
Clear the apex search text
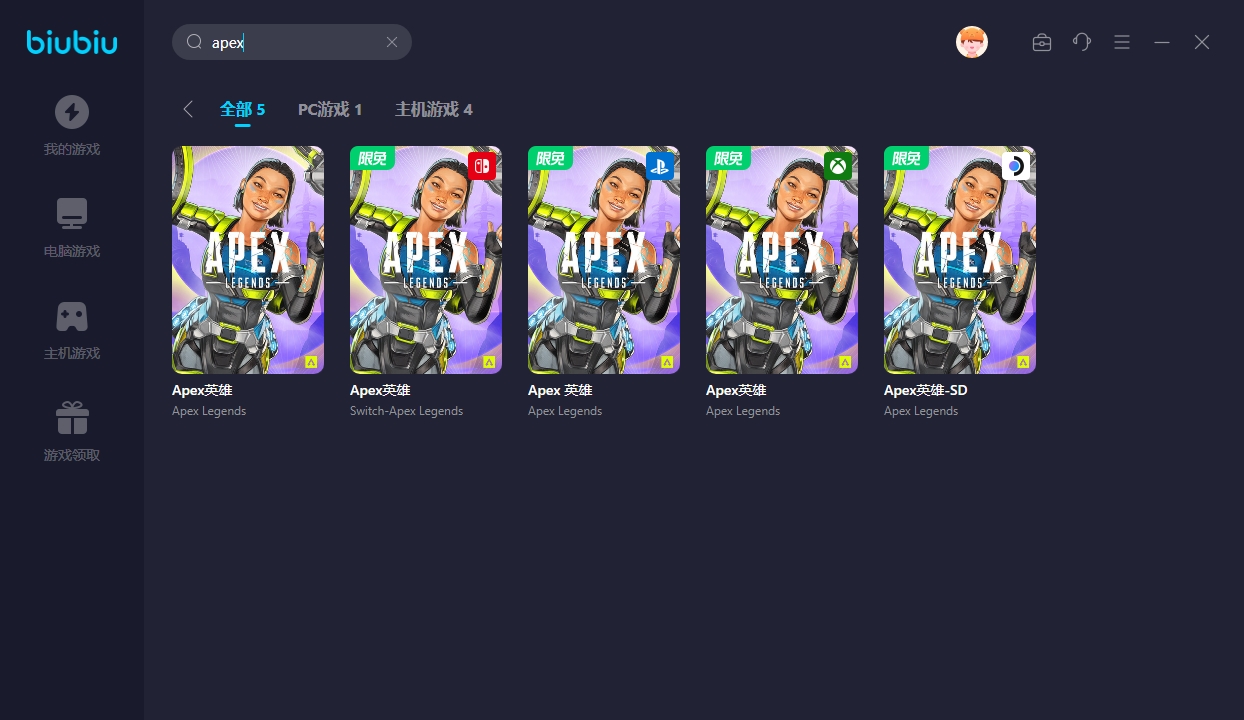pyautogui.click(x=392, y=42)
